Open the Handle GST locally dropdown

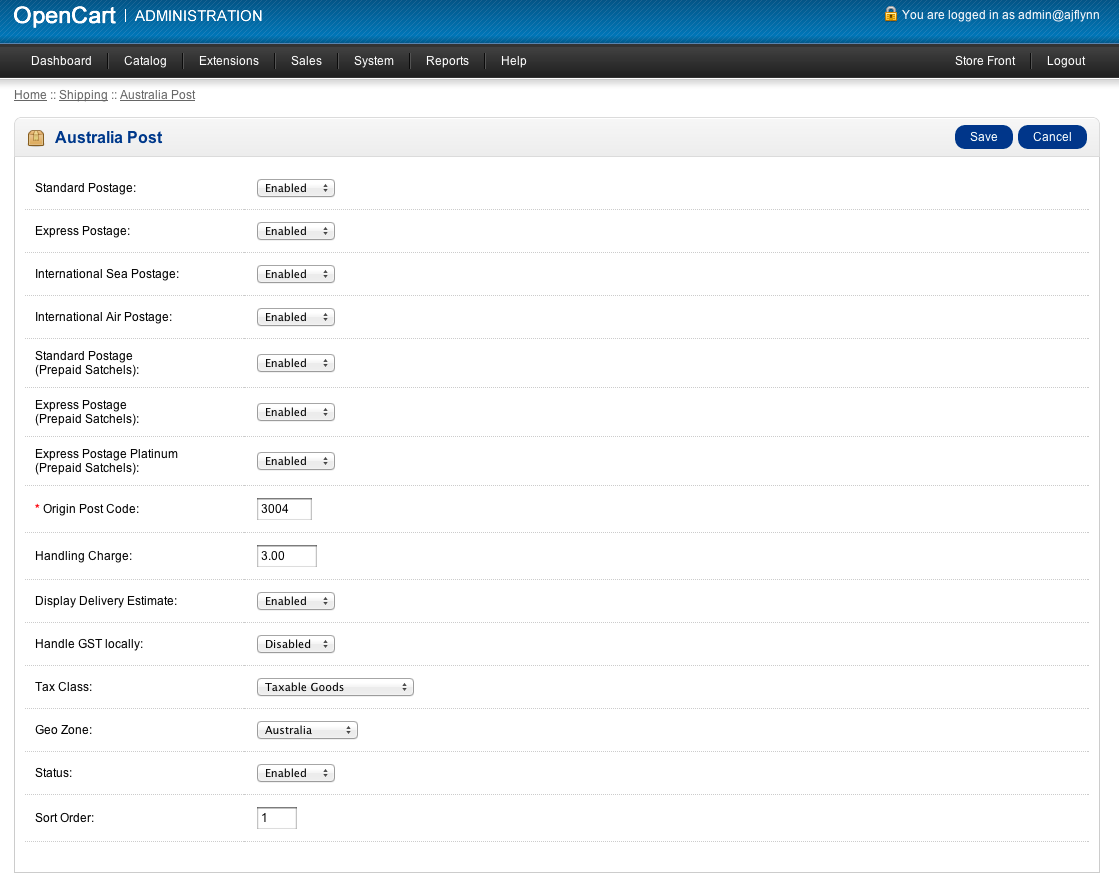[295, 644]
